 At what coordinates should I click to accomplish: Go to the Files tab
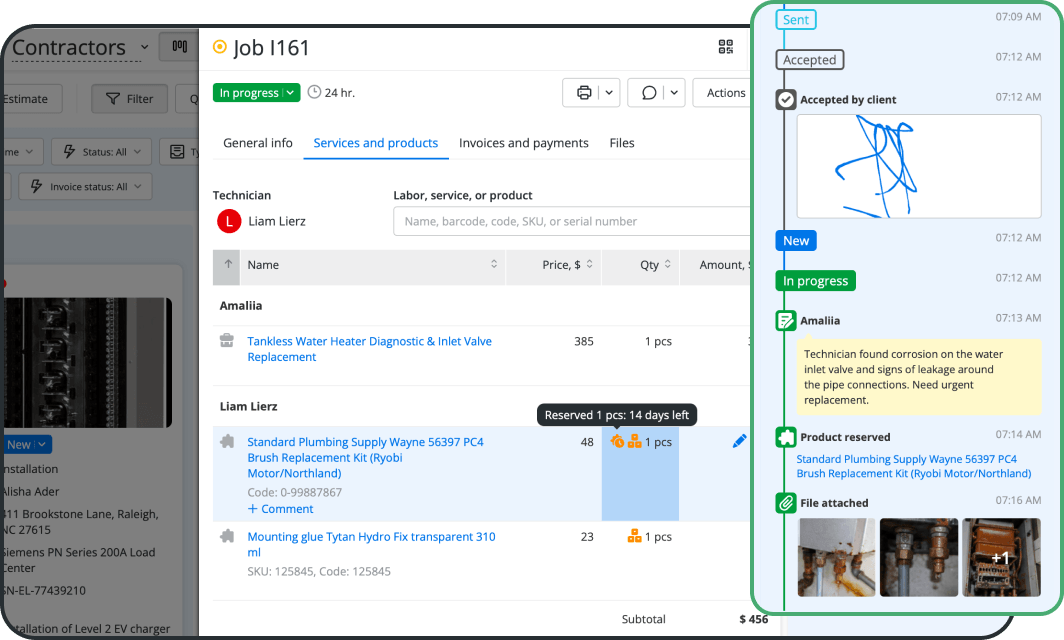click(x=622, y=143)
